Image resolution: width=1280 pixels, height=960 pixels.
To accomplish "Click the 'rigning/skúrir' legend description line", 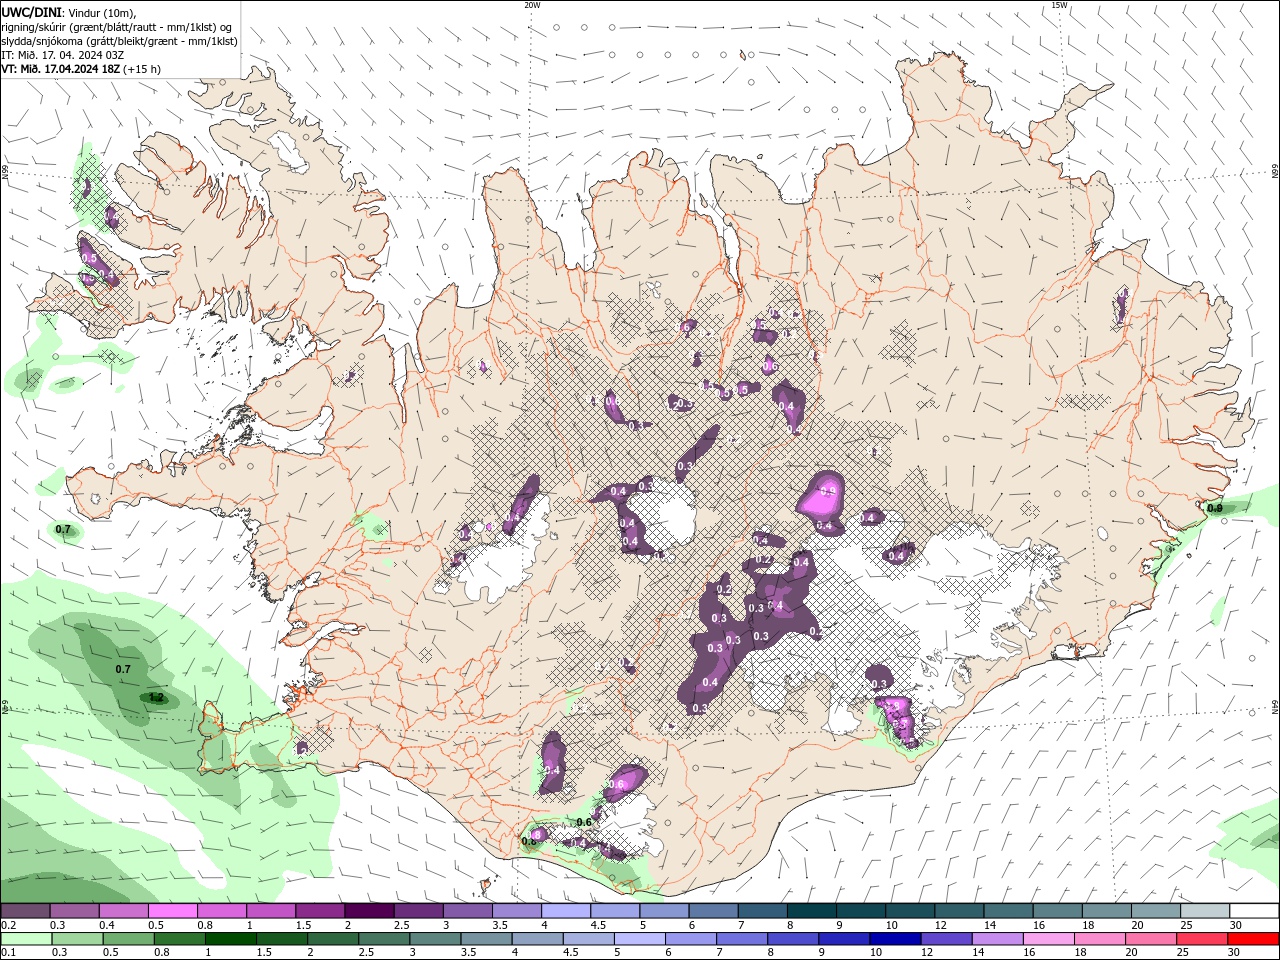I will [x=117, y=26].
